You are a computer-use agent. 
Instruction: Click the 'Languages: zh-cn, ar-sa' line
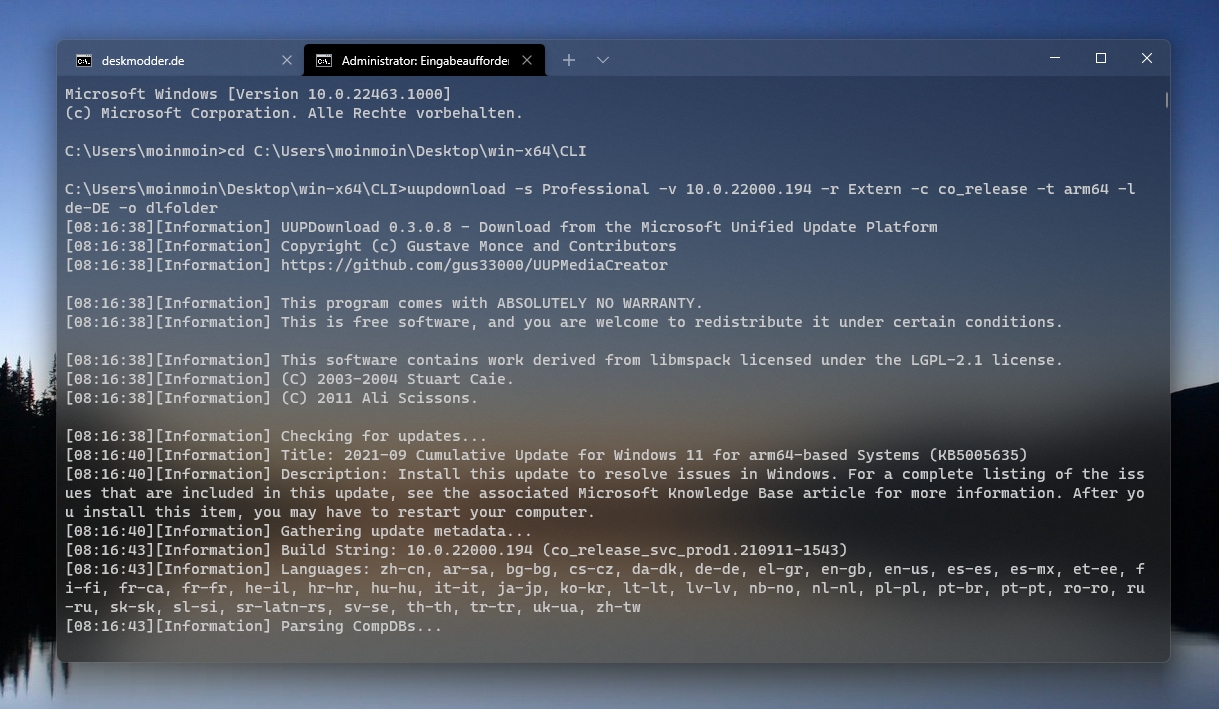click(x=605, y=588)
